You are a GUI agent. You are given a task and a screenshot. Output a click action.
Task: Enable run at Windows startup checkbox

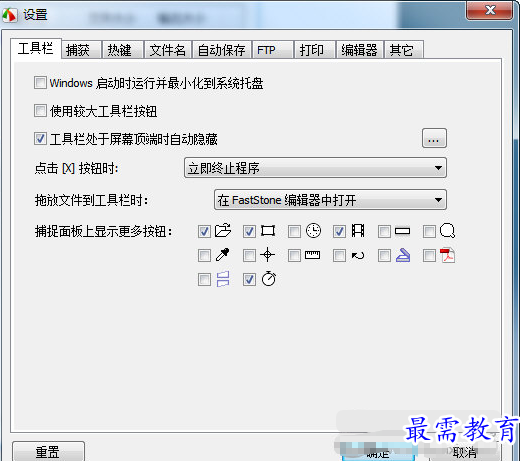point(40,82)
